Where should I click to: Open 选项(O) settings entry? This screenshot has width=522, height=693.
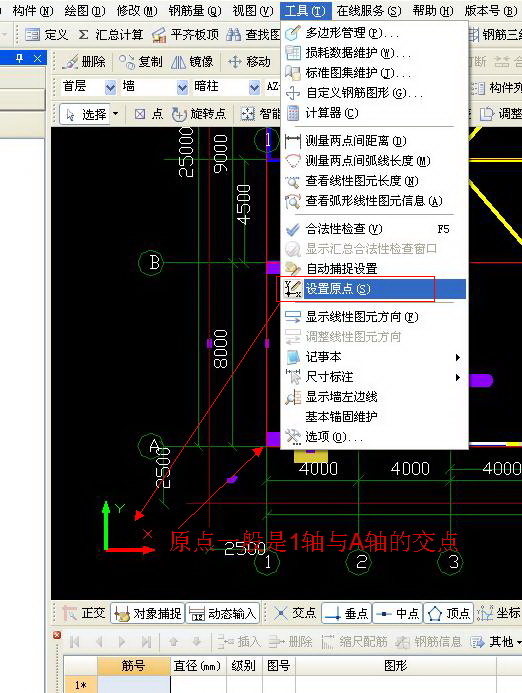coord(373,437)
